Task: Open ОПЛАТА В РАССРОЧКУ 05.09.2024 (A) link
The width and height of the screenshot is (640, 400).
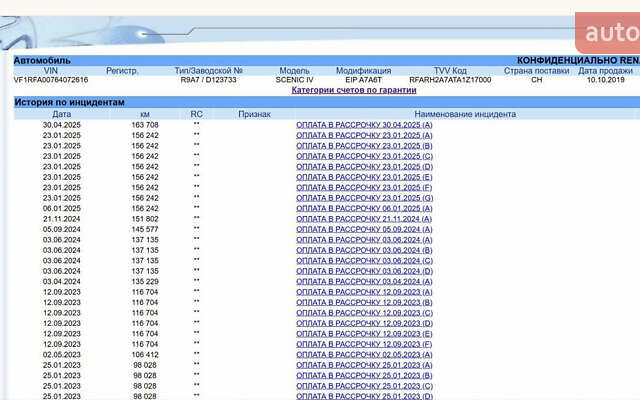Action: tap(364, 229)
